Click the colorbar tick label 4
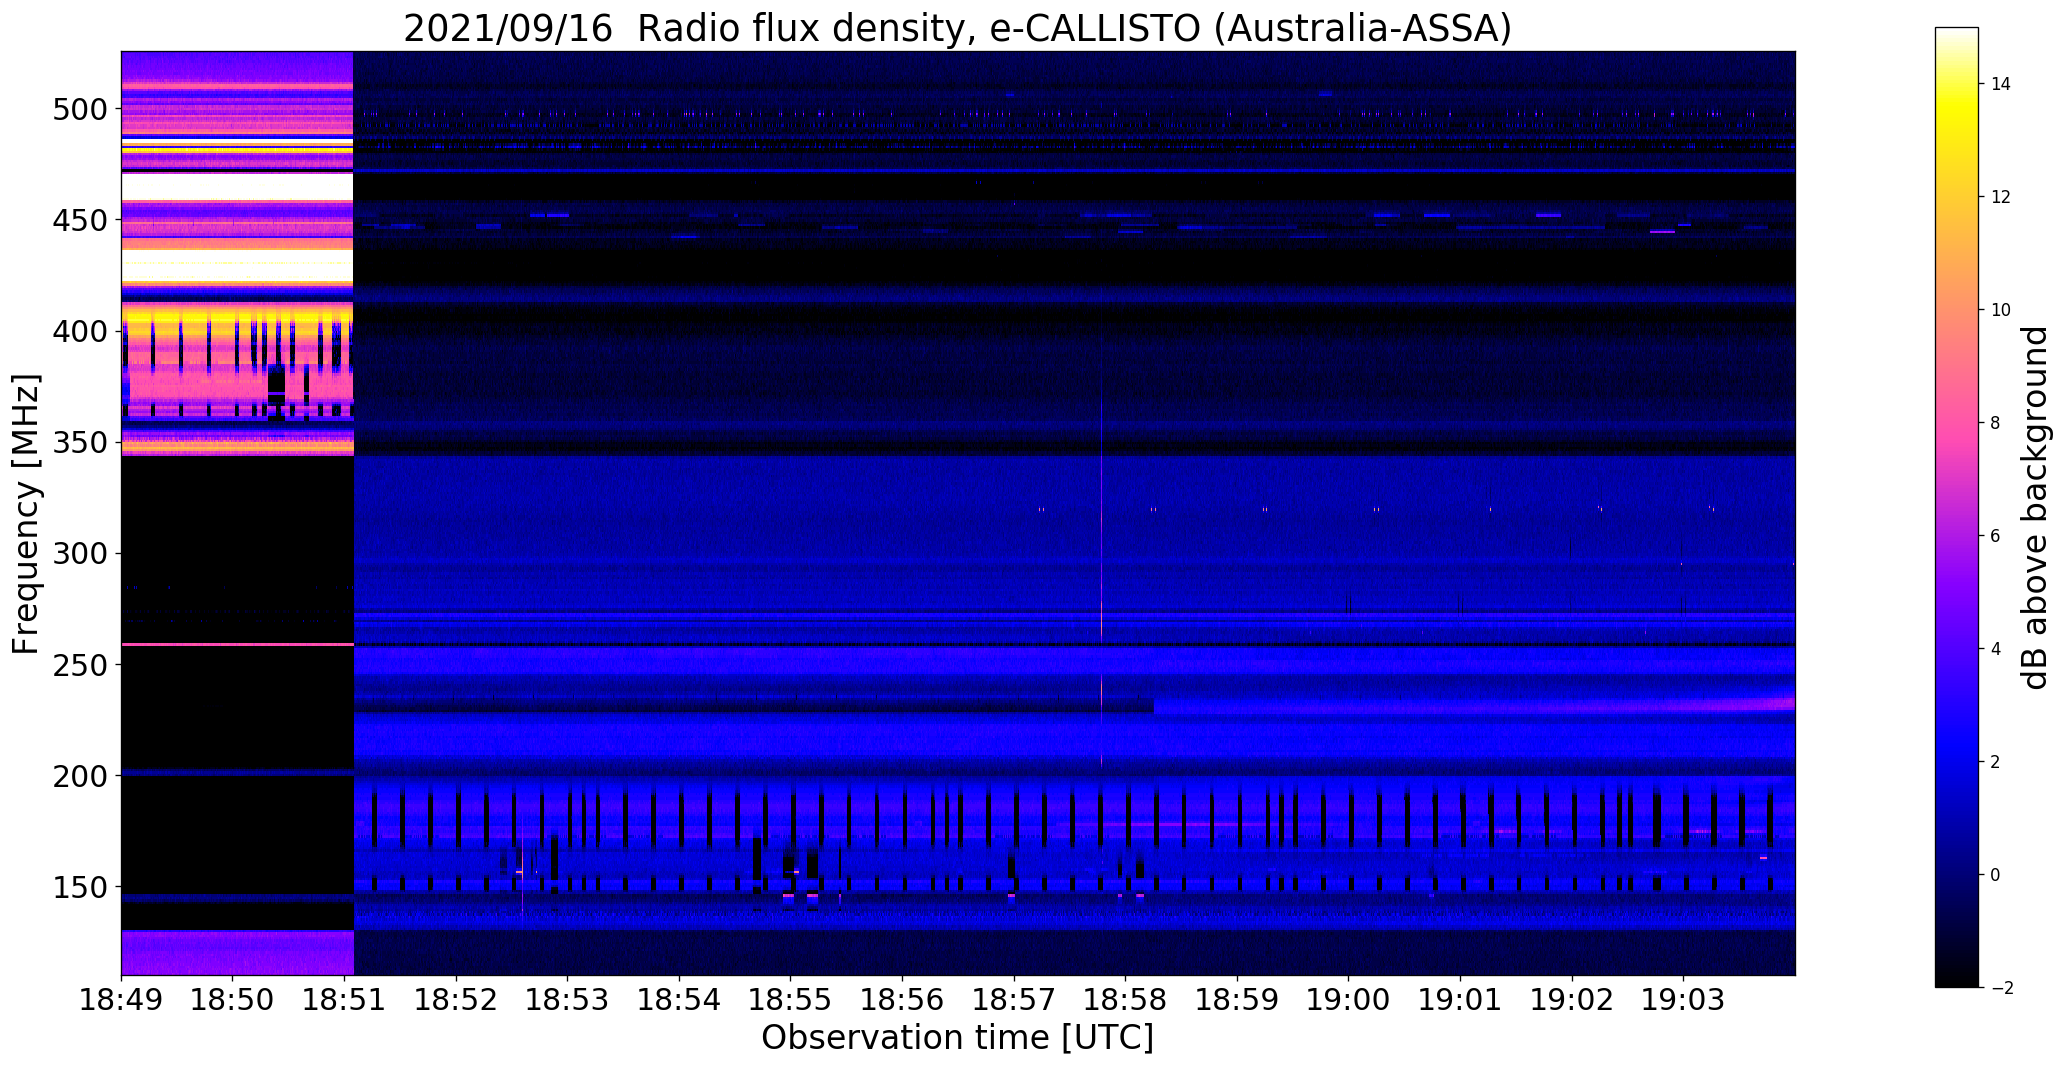This screenshot has width=2066, height=1067. pyautogui.click(x=1996, y=649)
